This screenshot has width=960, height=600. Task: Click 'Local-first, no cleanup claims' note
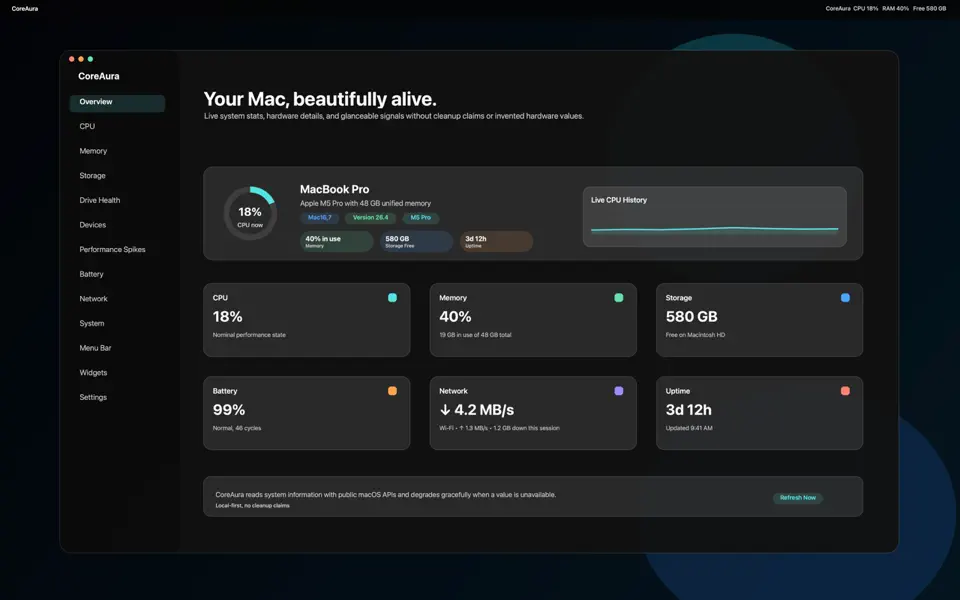tap(252, 506)
